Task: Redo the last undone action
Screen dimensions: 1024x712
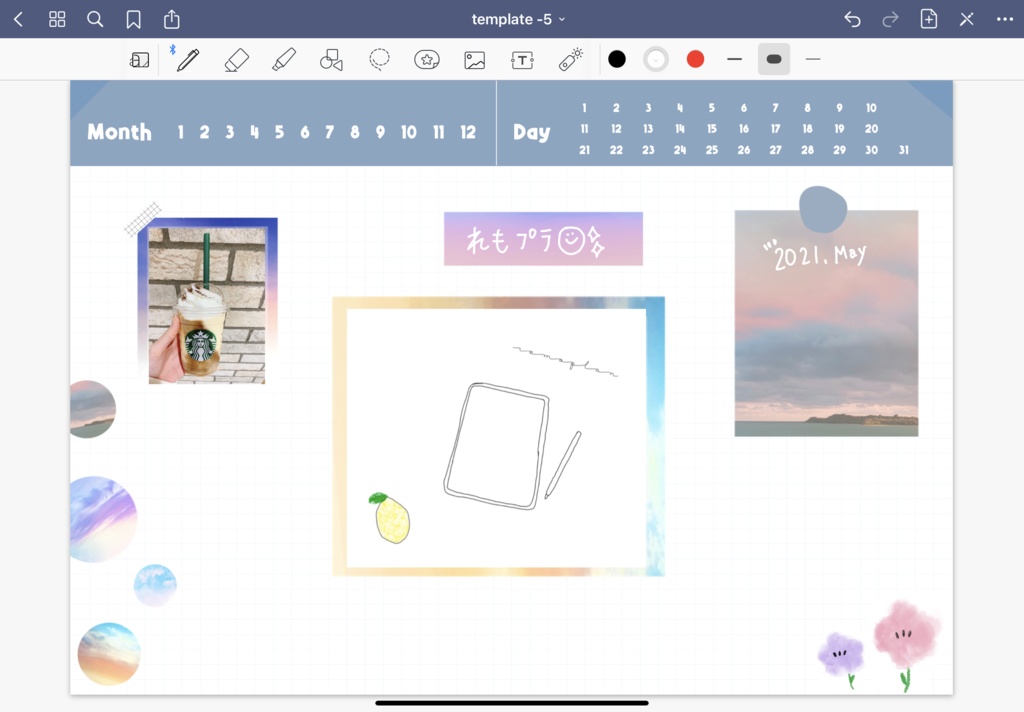Action: (890, 20)
